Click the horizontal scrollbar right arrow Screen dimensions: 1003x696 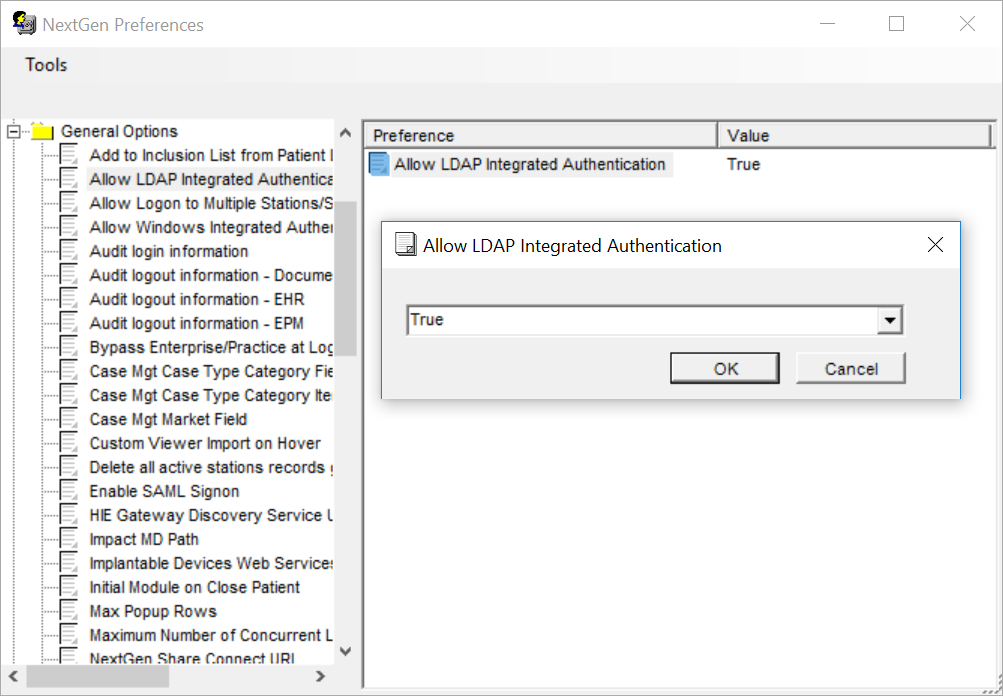[x=320, y=676]
